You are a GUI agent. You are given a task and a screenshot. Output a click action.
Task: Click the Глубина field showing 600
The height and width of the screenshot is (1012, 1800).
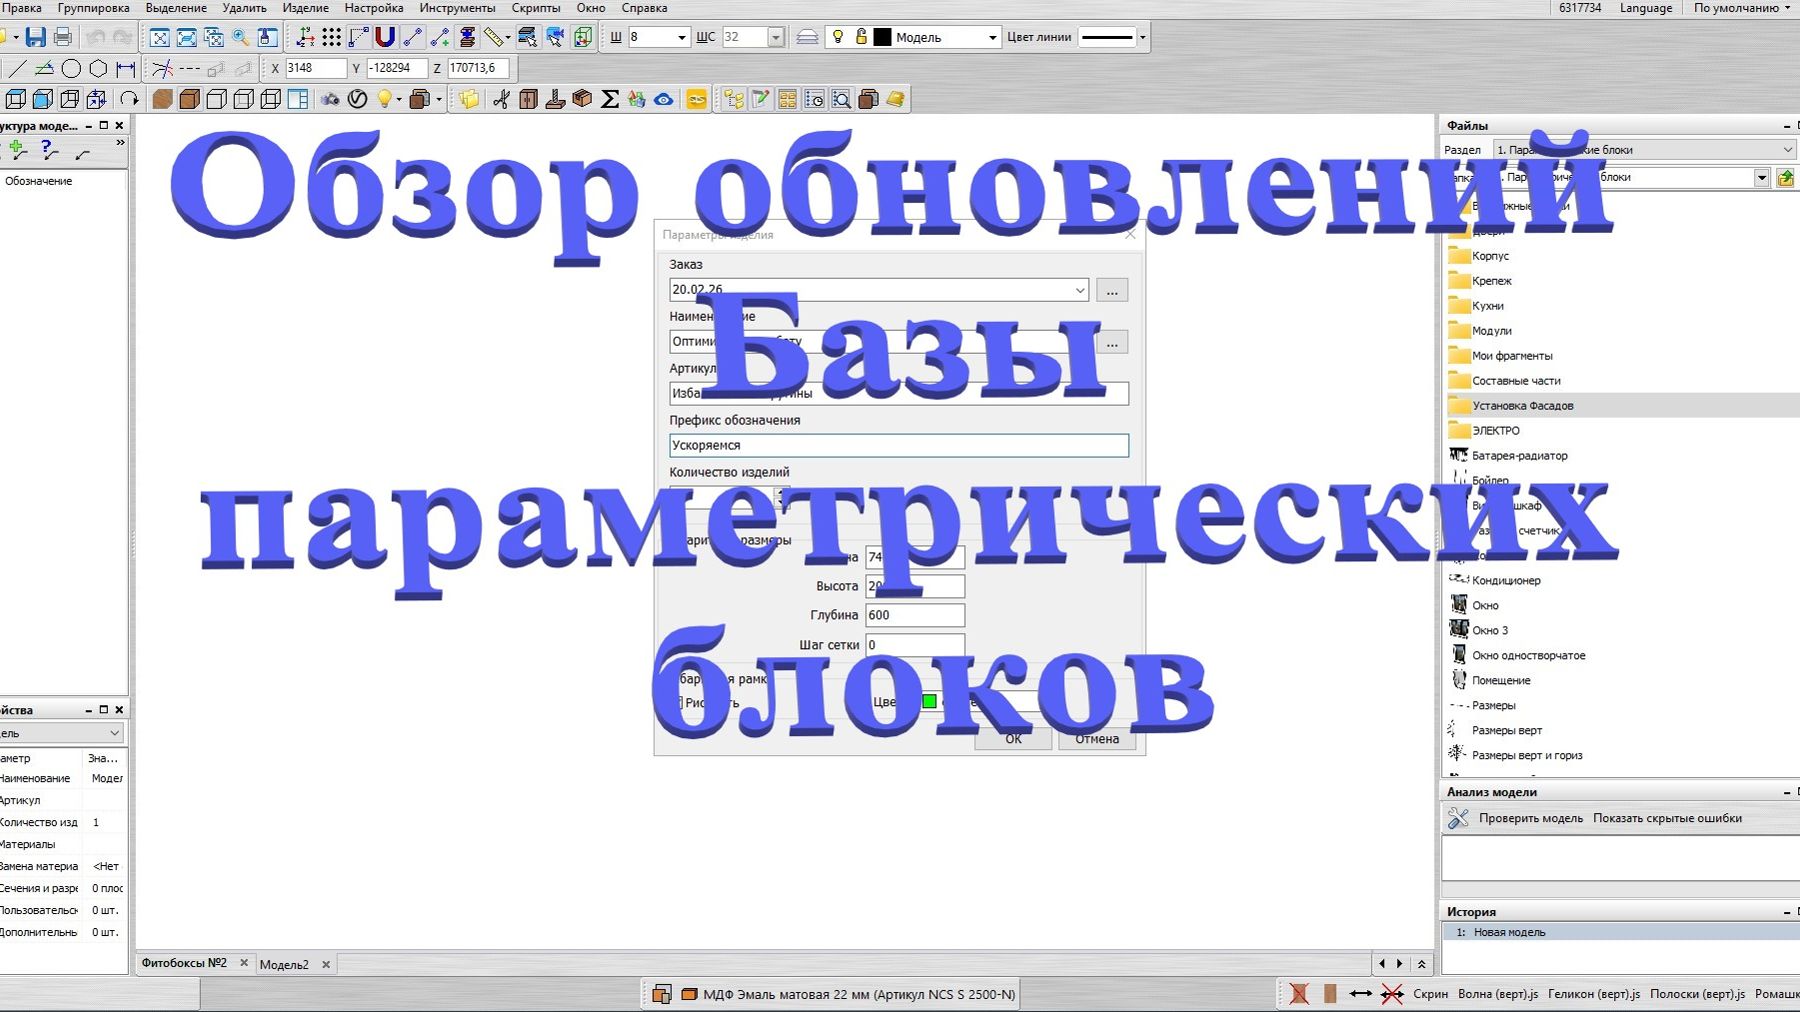[x=915, y=615]
